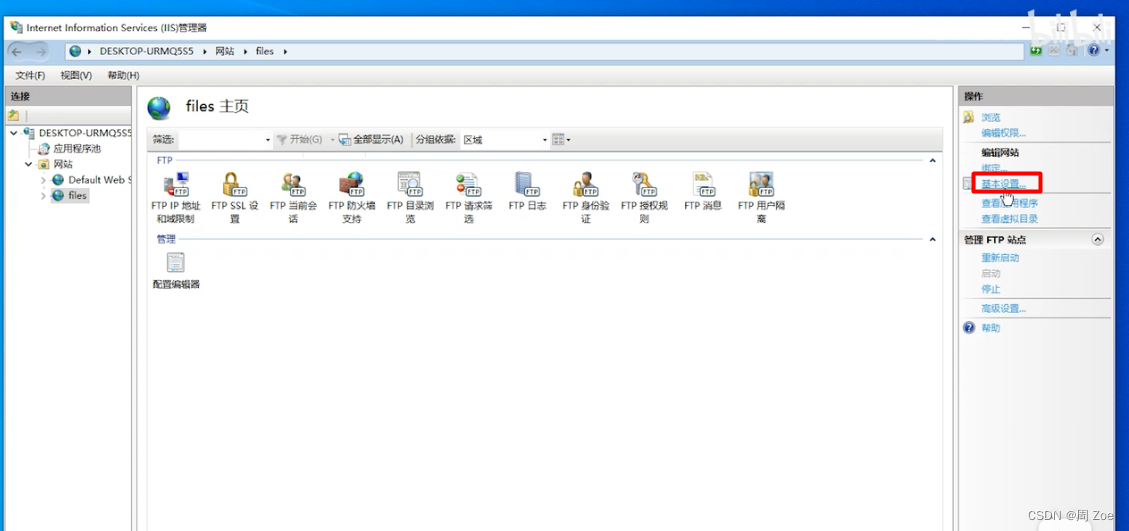Click the help icon in address bar
The image size is (1129, 531).
(1093, 51)
